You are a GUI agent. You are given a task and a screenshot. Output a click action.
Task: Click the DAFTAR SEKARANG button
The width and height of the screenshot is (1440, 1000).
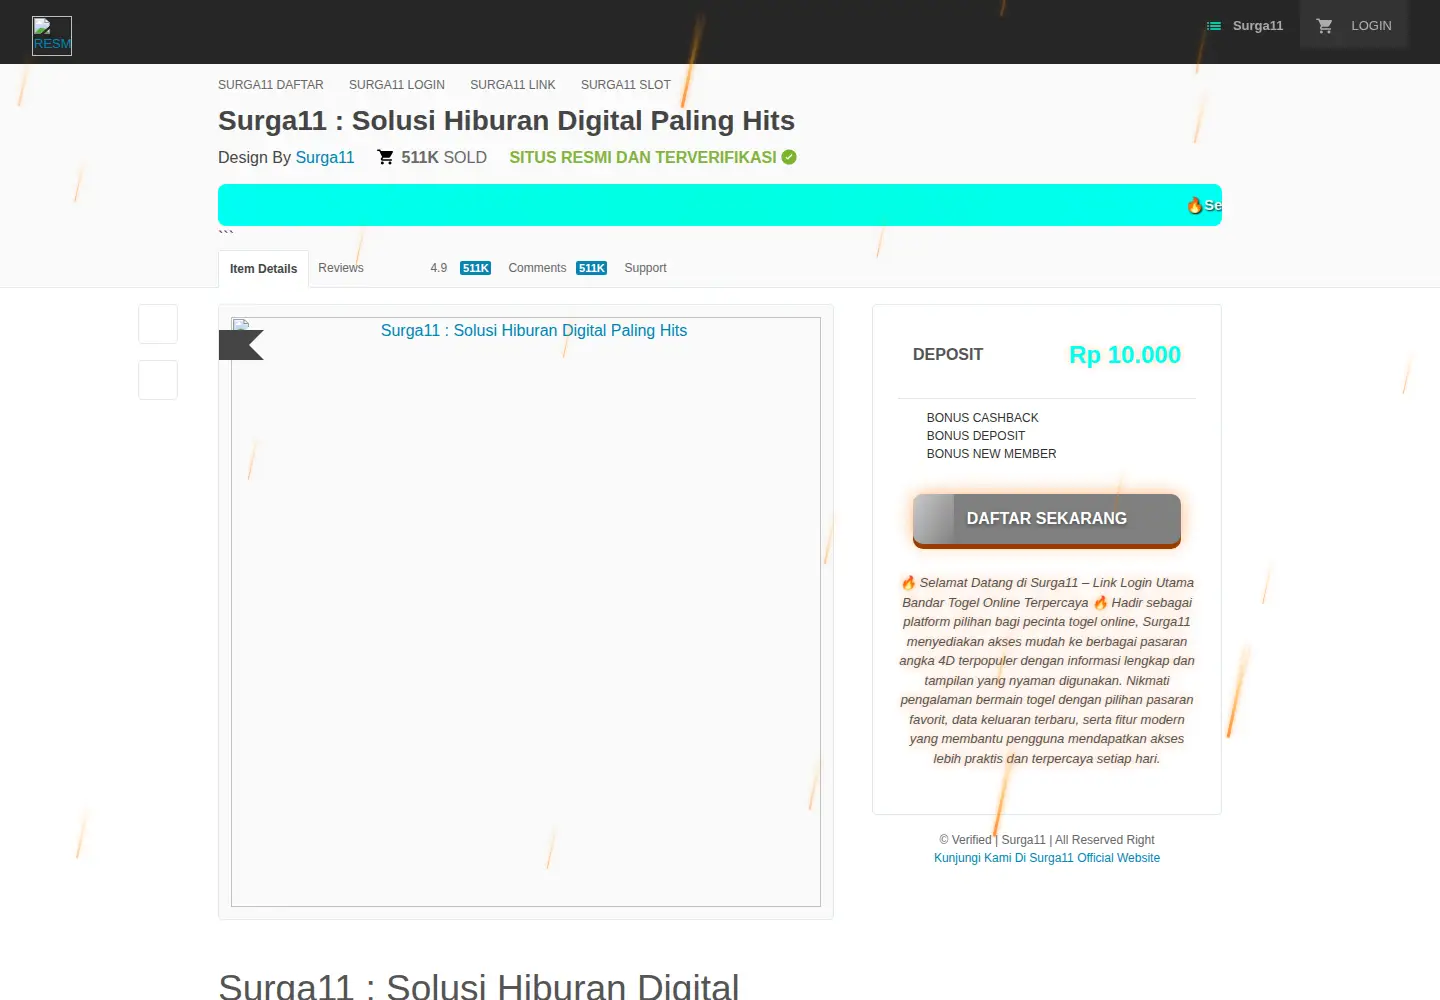tap(1047, 519)
